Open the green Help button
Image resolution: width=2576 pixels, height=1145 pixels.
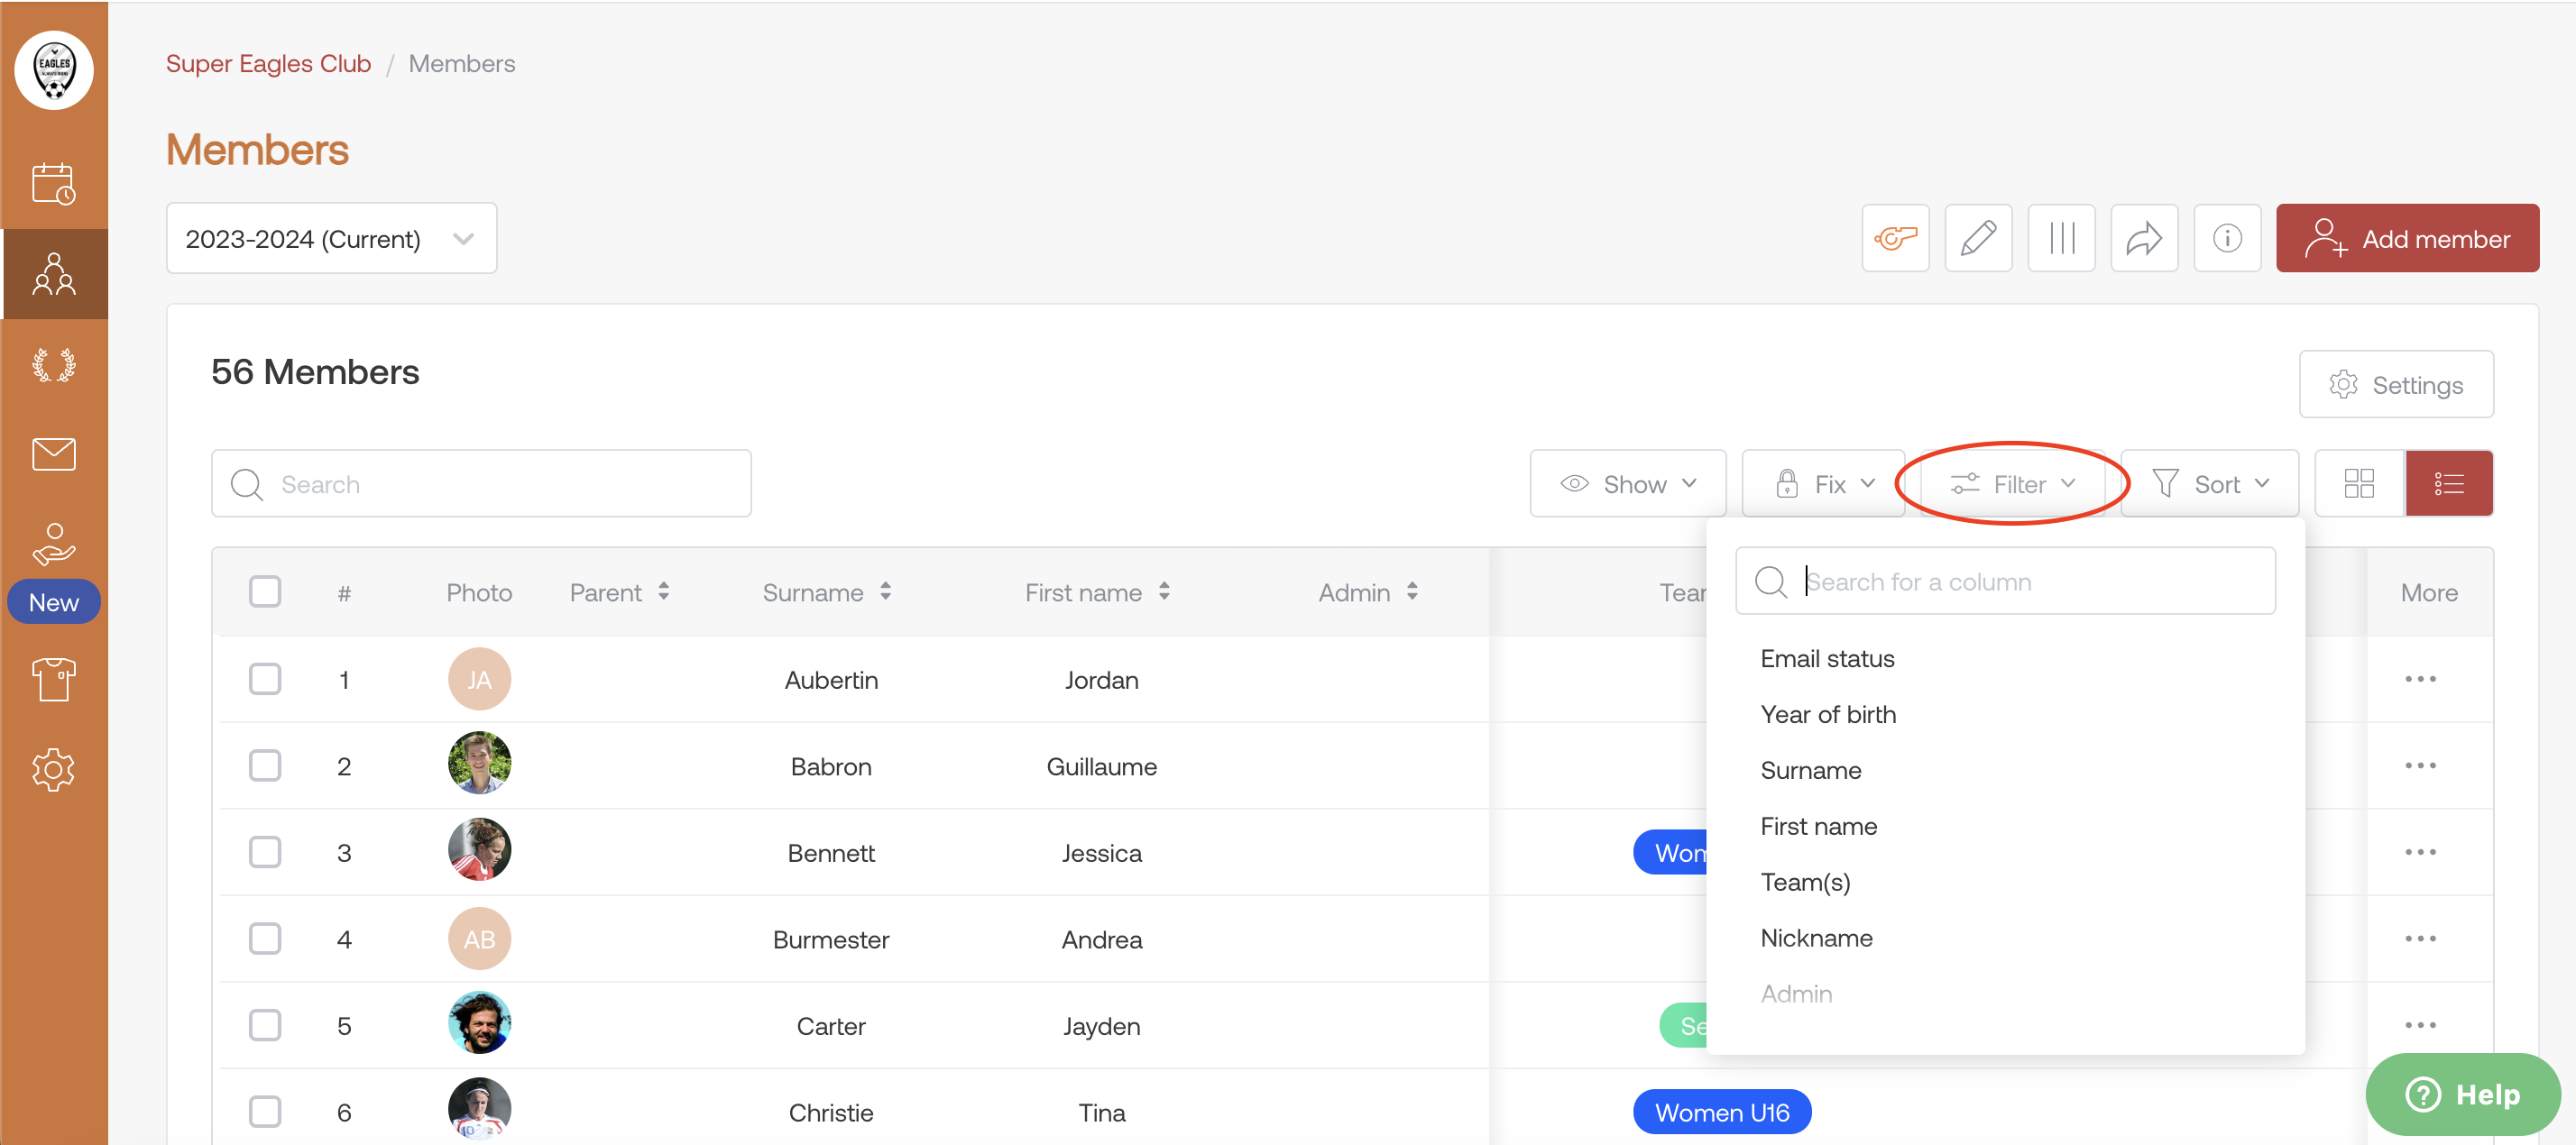coord(2463,1094)
